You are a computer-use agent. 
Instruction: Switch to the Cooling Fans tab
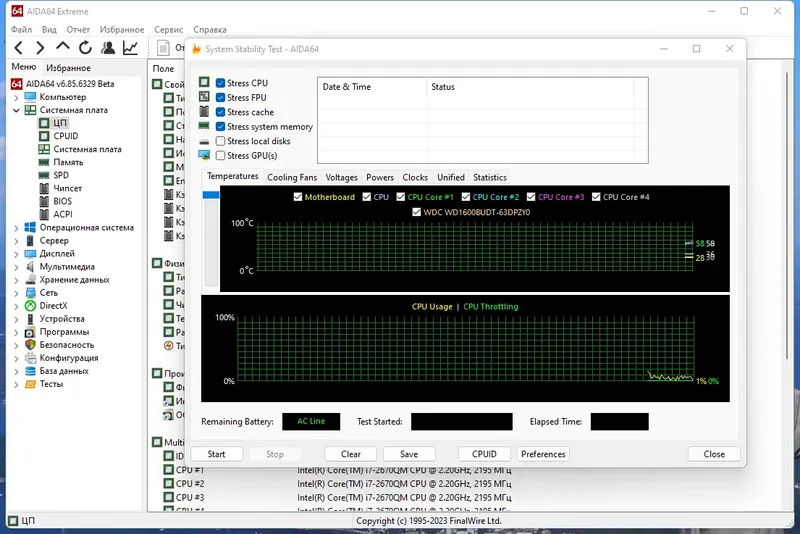(x=292, y=177)
